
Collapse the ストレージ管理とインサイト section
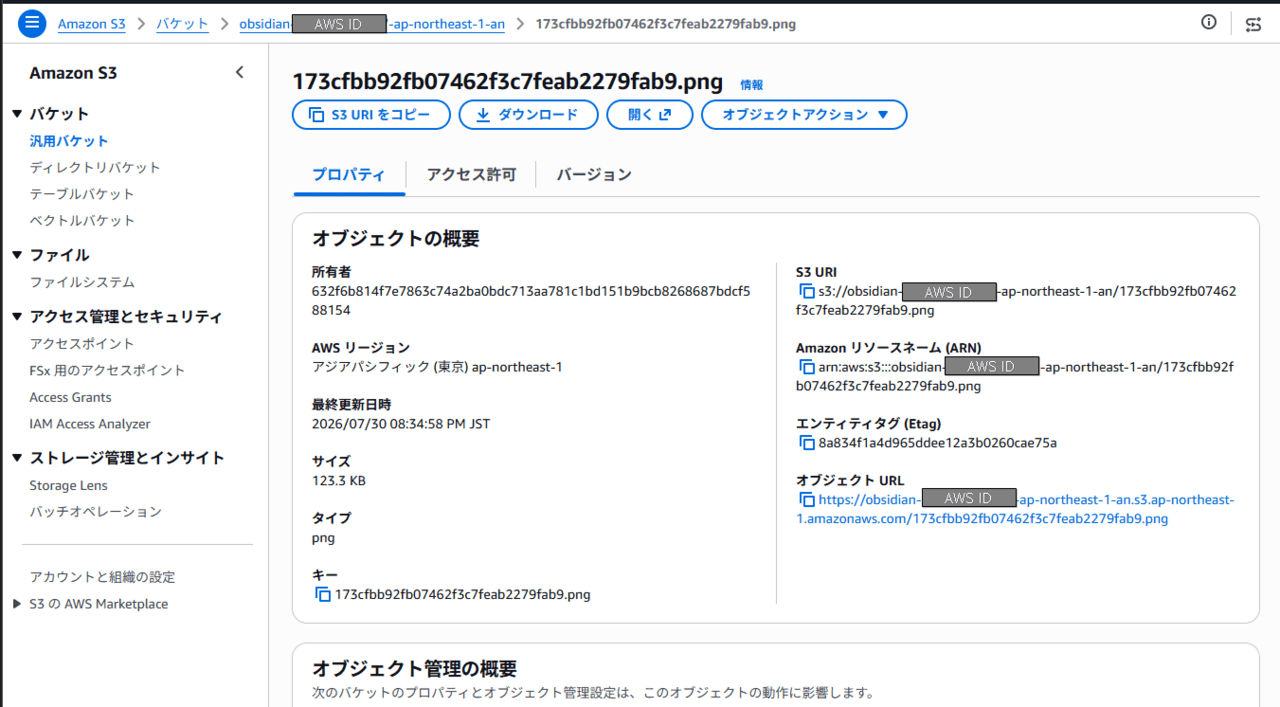[17, 458]
